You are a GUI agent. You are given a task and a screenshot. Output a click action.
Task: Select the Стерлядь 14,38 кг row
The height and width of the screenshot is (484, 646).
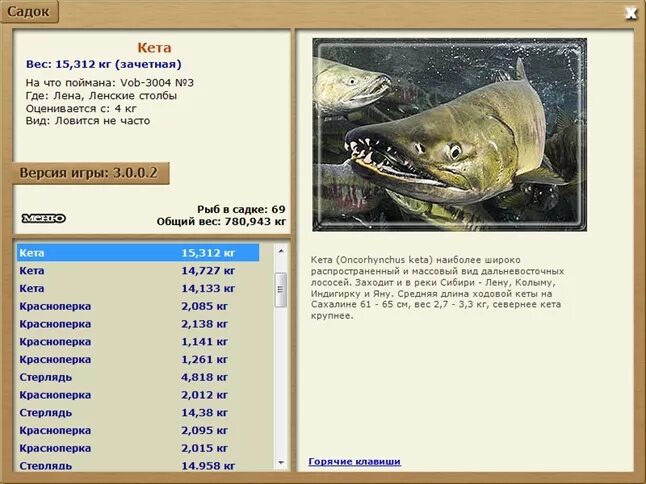point(138,412)
